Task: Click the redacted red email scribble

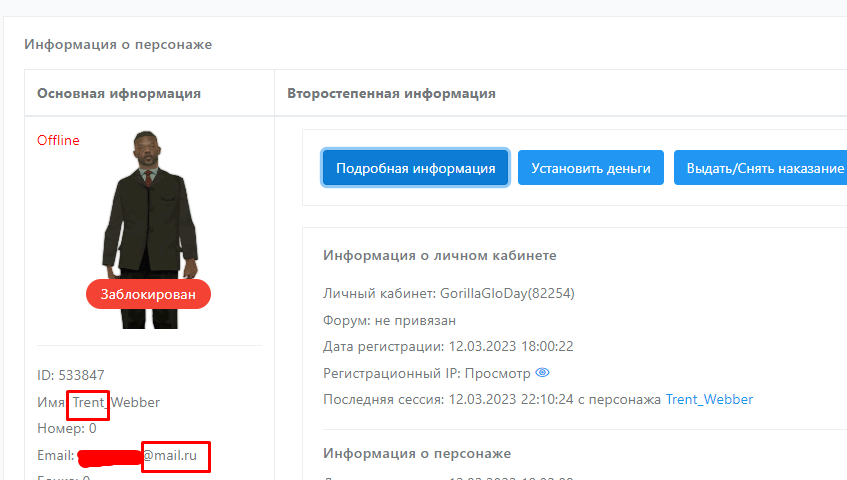Action: (x=110, y=458)
